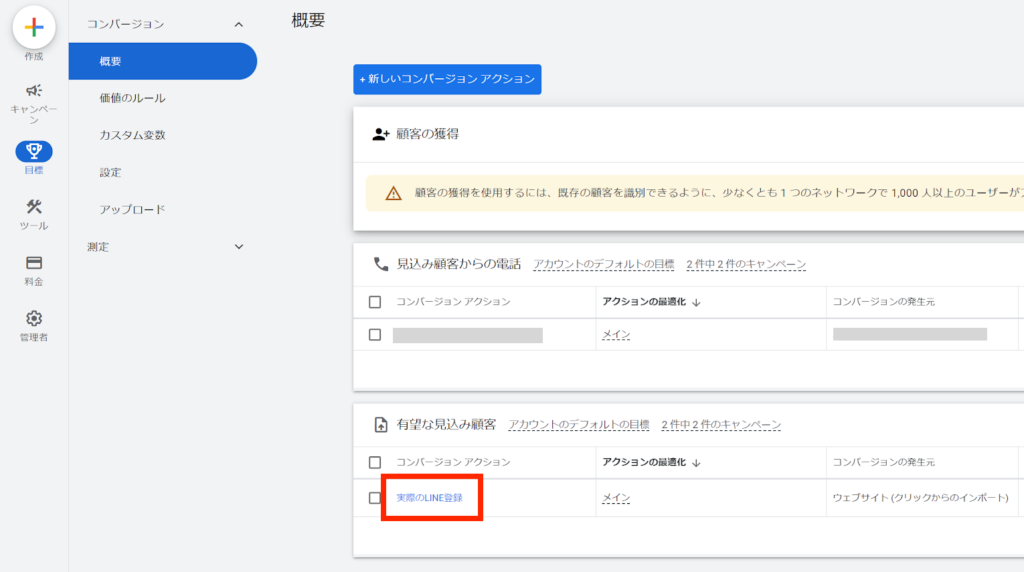The height and width of the screenshot is (572, 1024).
Task: Click the phone icon beside 見込み顧客からの電話
Action: 381,264
